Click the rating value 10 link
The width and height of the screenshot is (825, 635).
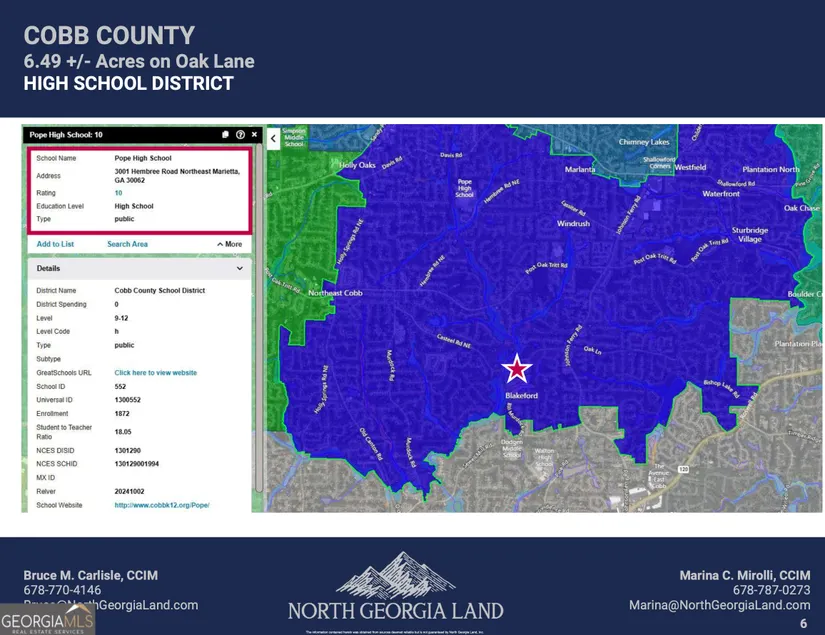[x=118, y=193]
